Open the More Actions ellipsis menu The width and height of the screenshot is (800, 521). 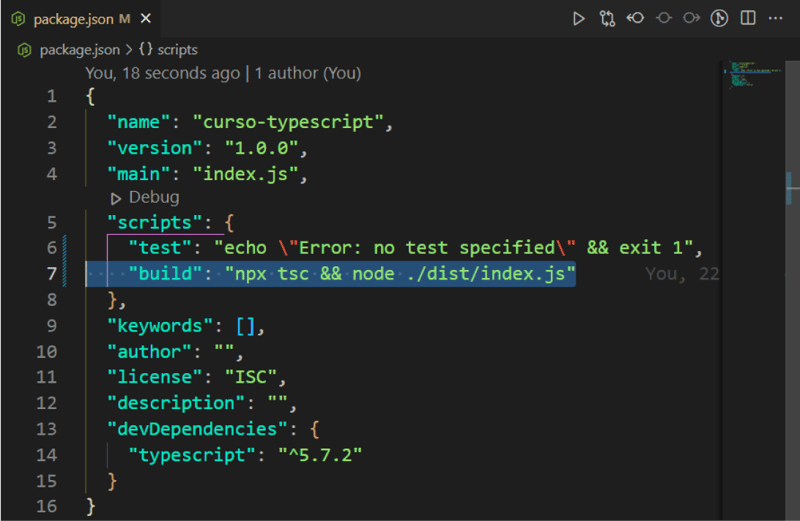tap(776, 18)
